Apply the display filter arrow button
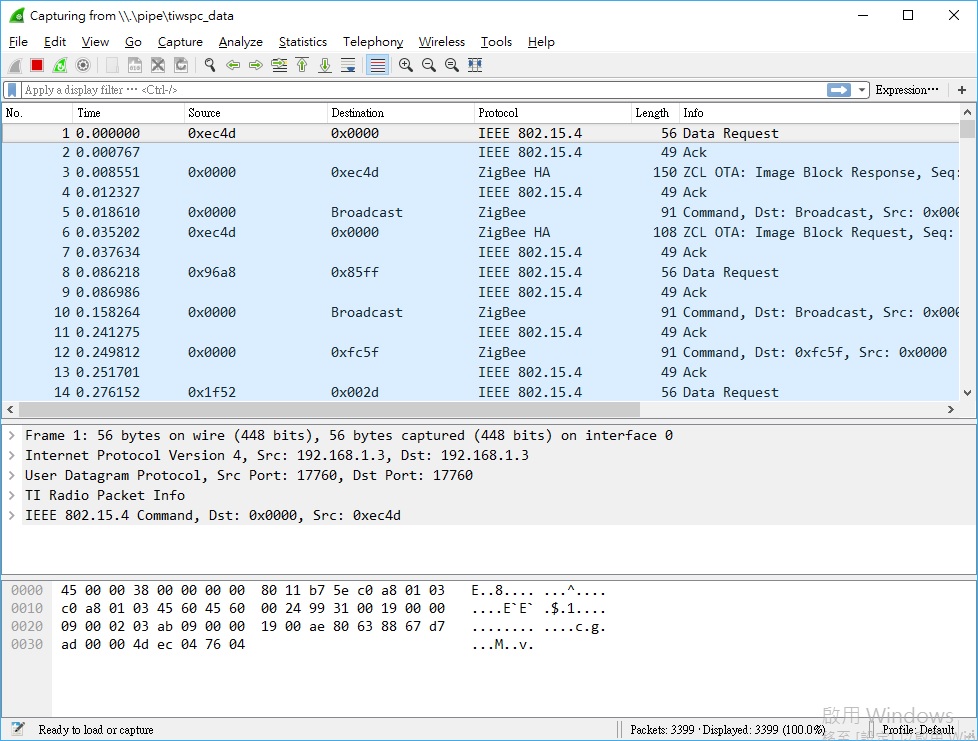This screenshot has height=741, width=978. (x=839, y=90)
